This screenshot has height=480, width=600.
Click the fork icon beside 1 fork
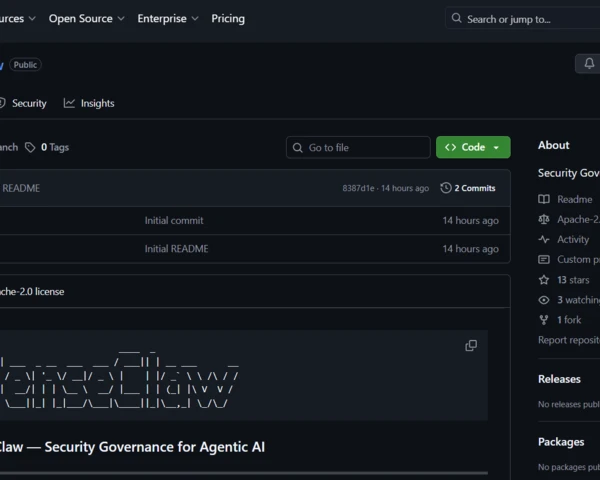pos(544,320)
